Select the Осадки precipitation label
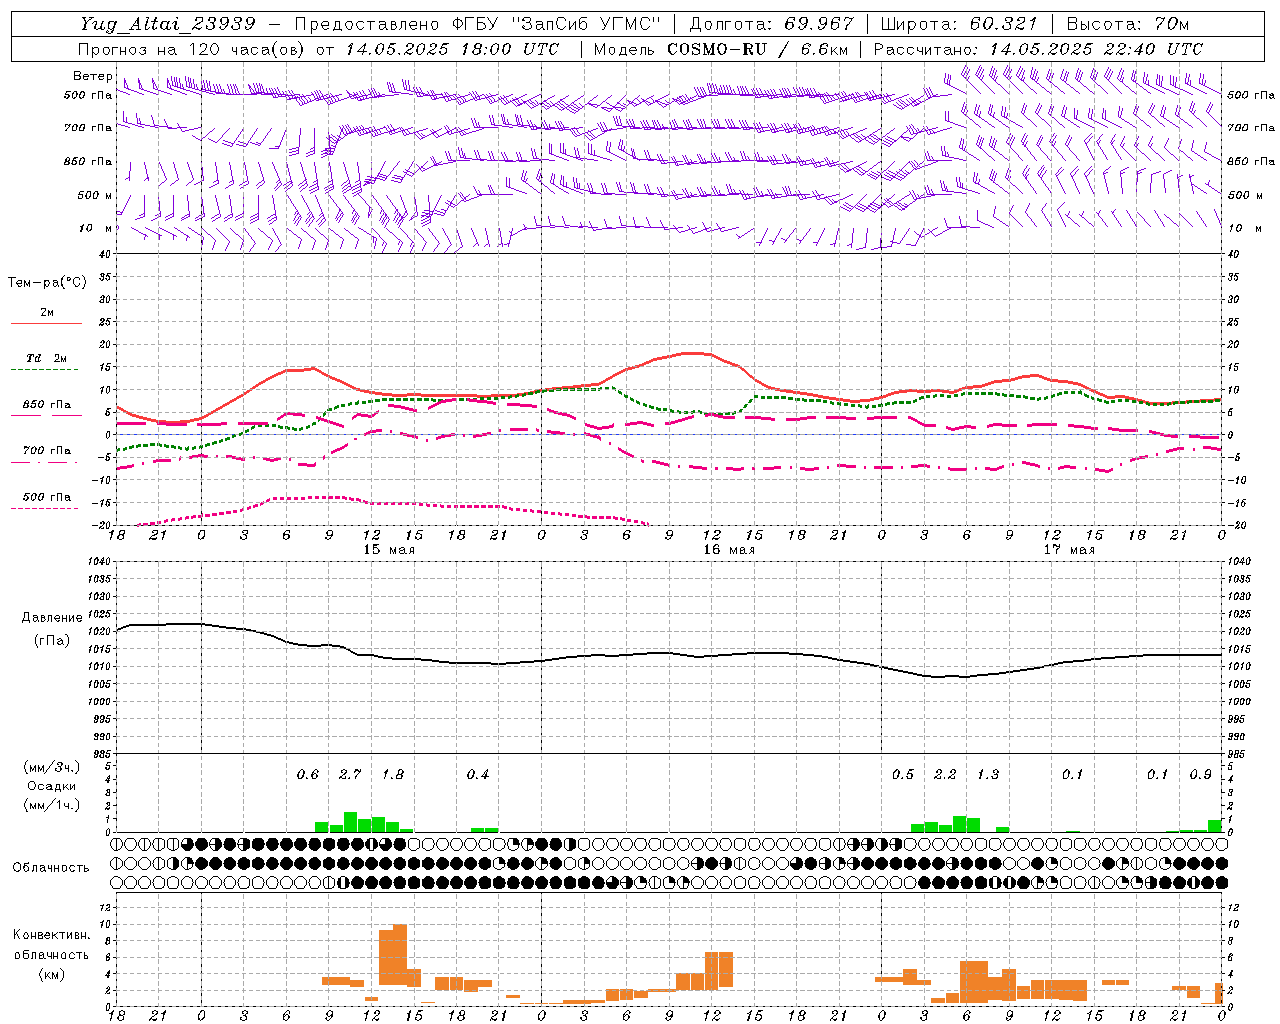Screen dimensions: 1280x1024 point(51,786)
